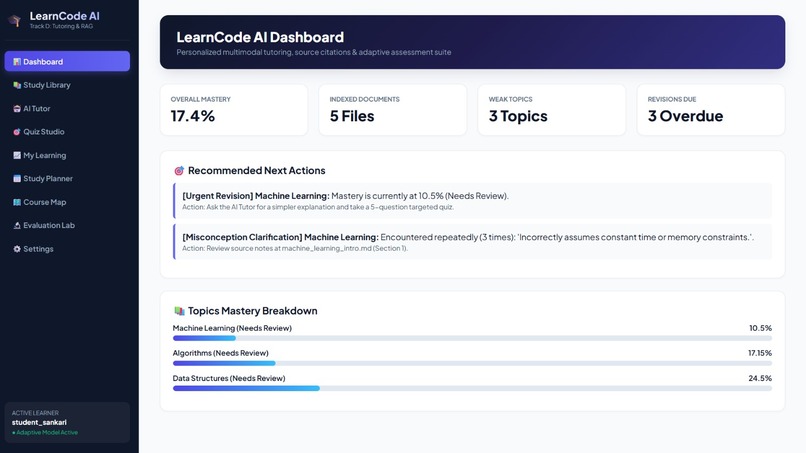The image size is (806, 453).
Task: Click the LearnCode AI Dashboard heading
Action: [260, 37]
